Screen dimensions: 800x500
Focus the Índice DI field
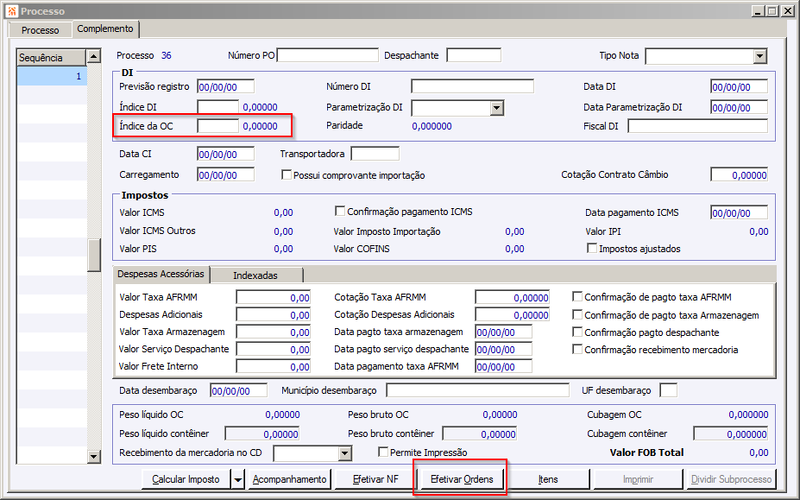pos(218,107)
